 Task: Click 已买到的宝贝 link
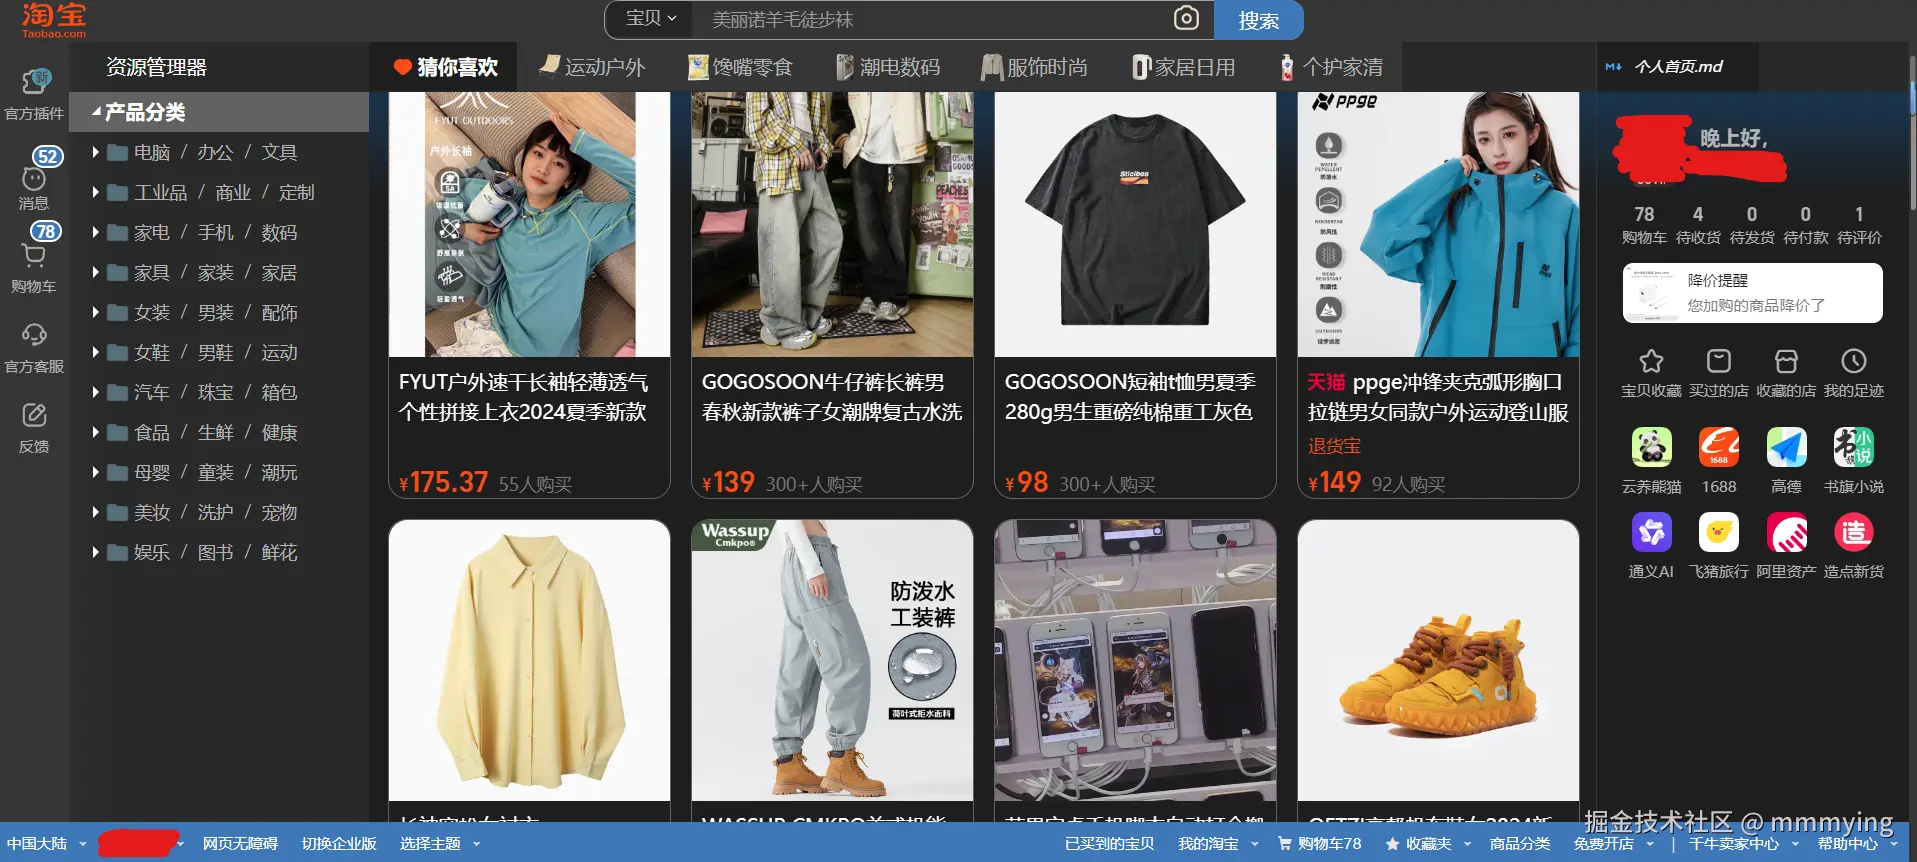(x=1109, y=844)
